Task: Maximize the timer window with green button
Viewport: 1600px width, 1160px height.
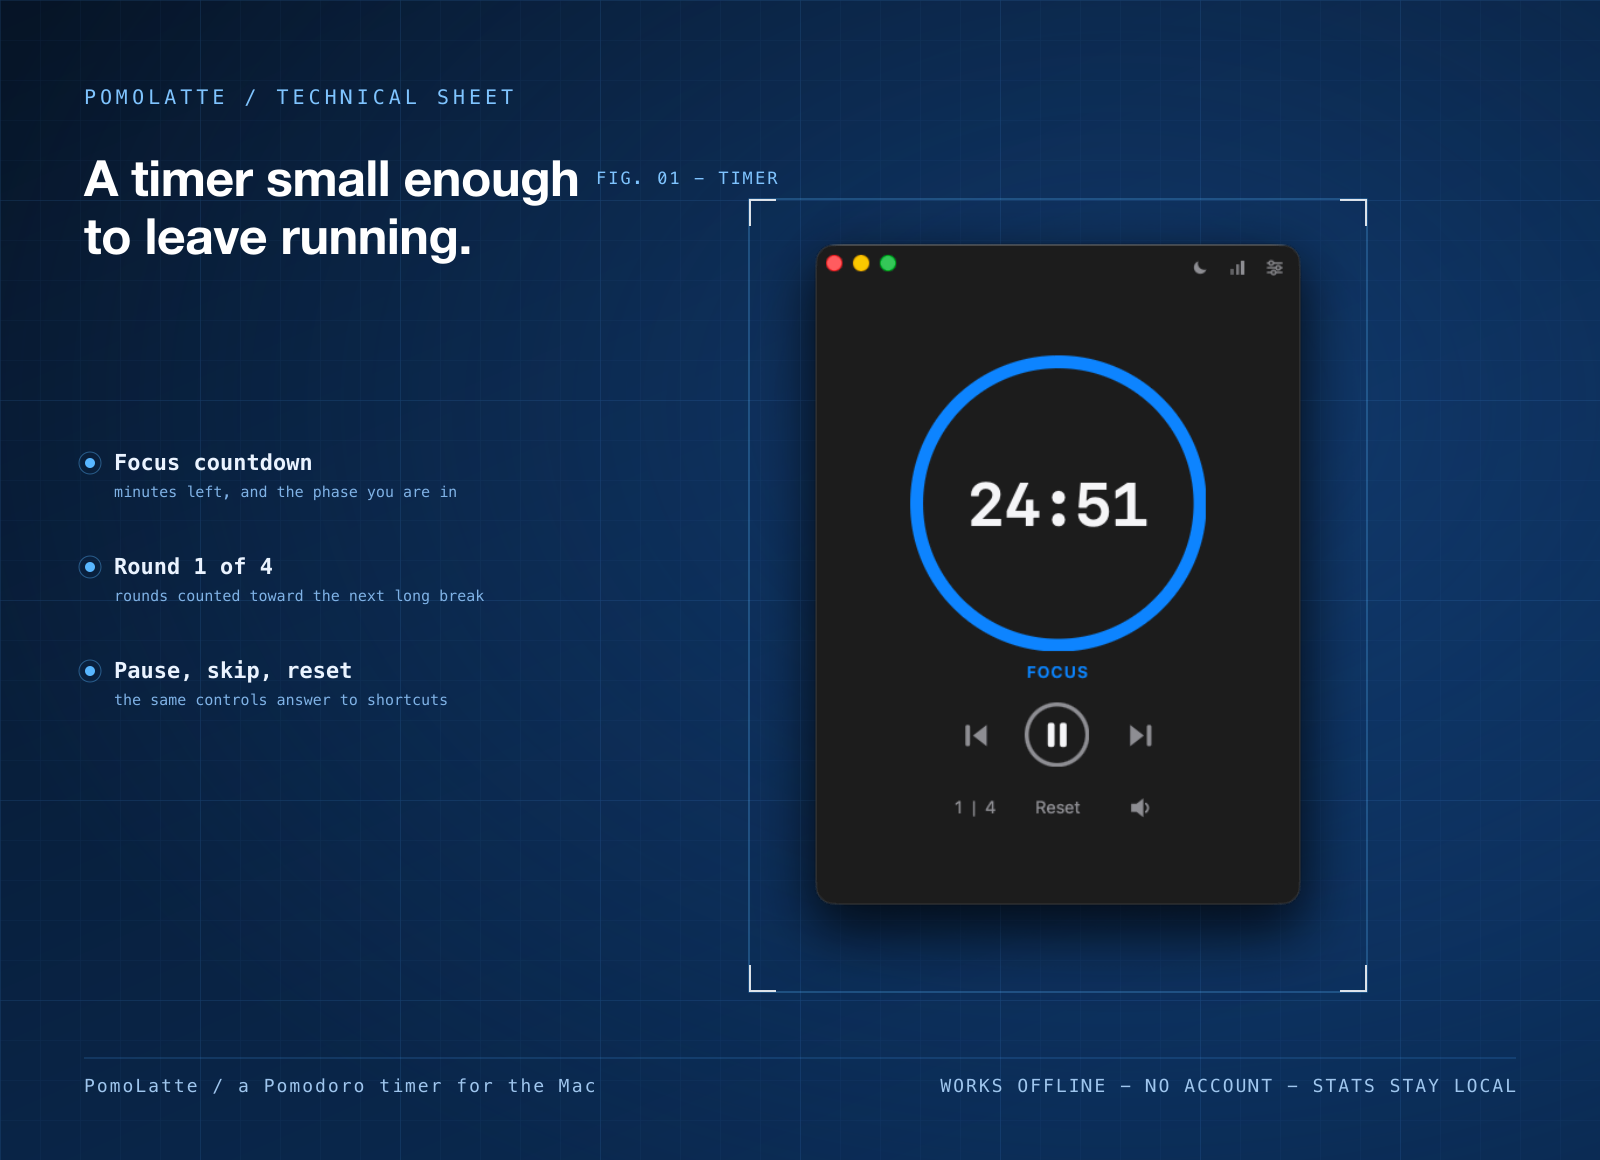Action: tap(888, 263)
